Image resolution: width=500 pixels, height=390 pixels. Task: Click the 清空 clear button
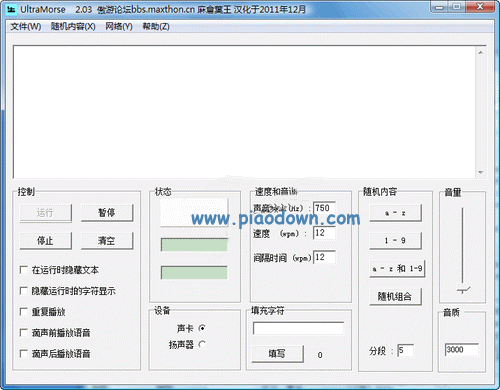pos(107,240)
